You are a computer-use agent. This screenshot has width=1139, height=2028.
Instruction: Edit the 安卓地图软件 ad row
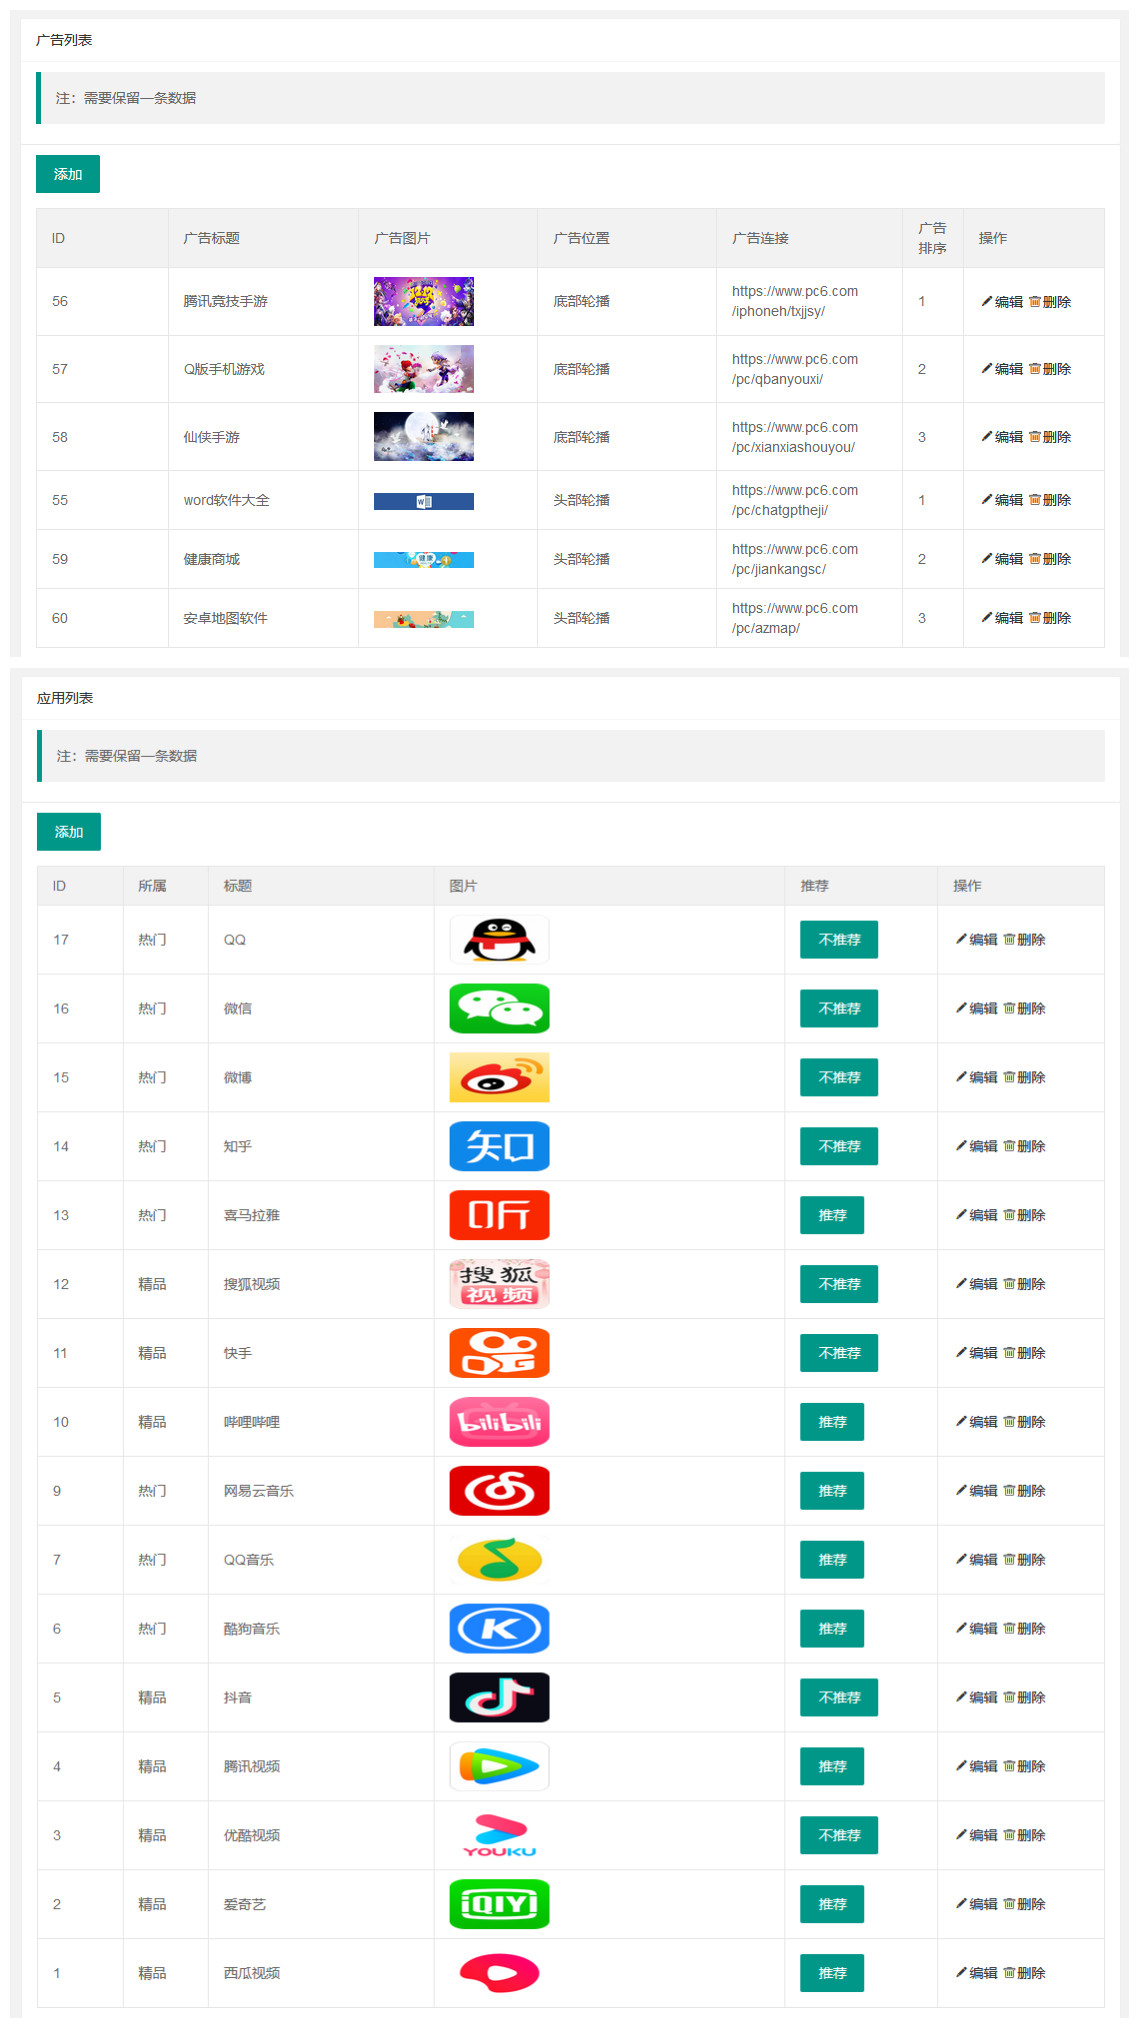(1002, 618)
